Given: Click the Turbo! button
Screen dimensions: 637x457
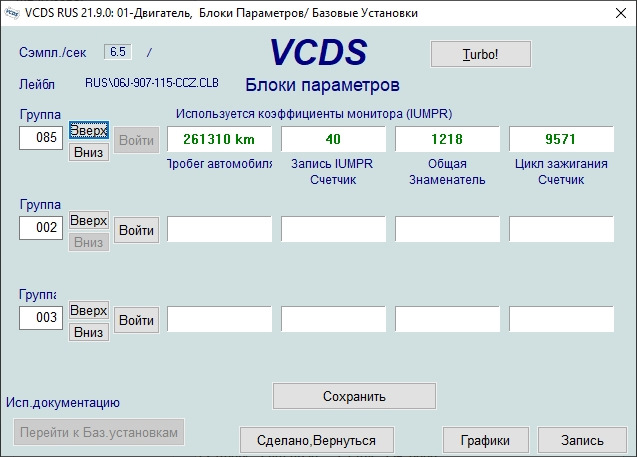Looking at the screenshot, I should click(481, 54).
